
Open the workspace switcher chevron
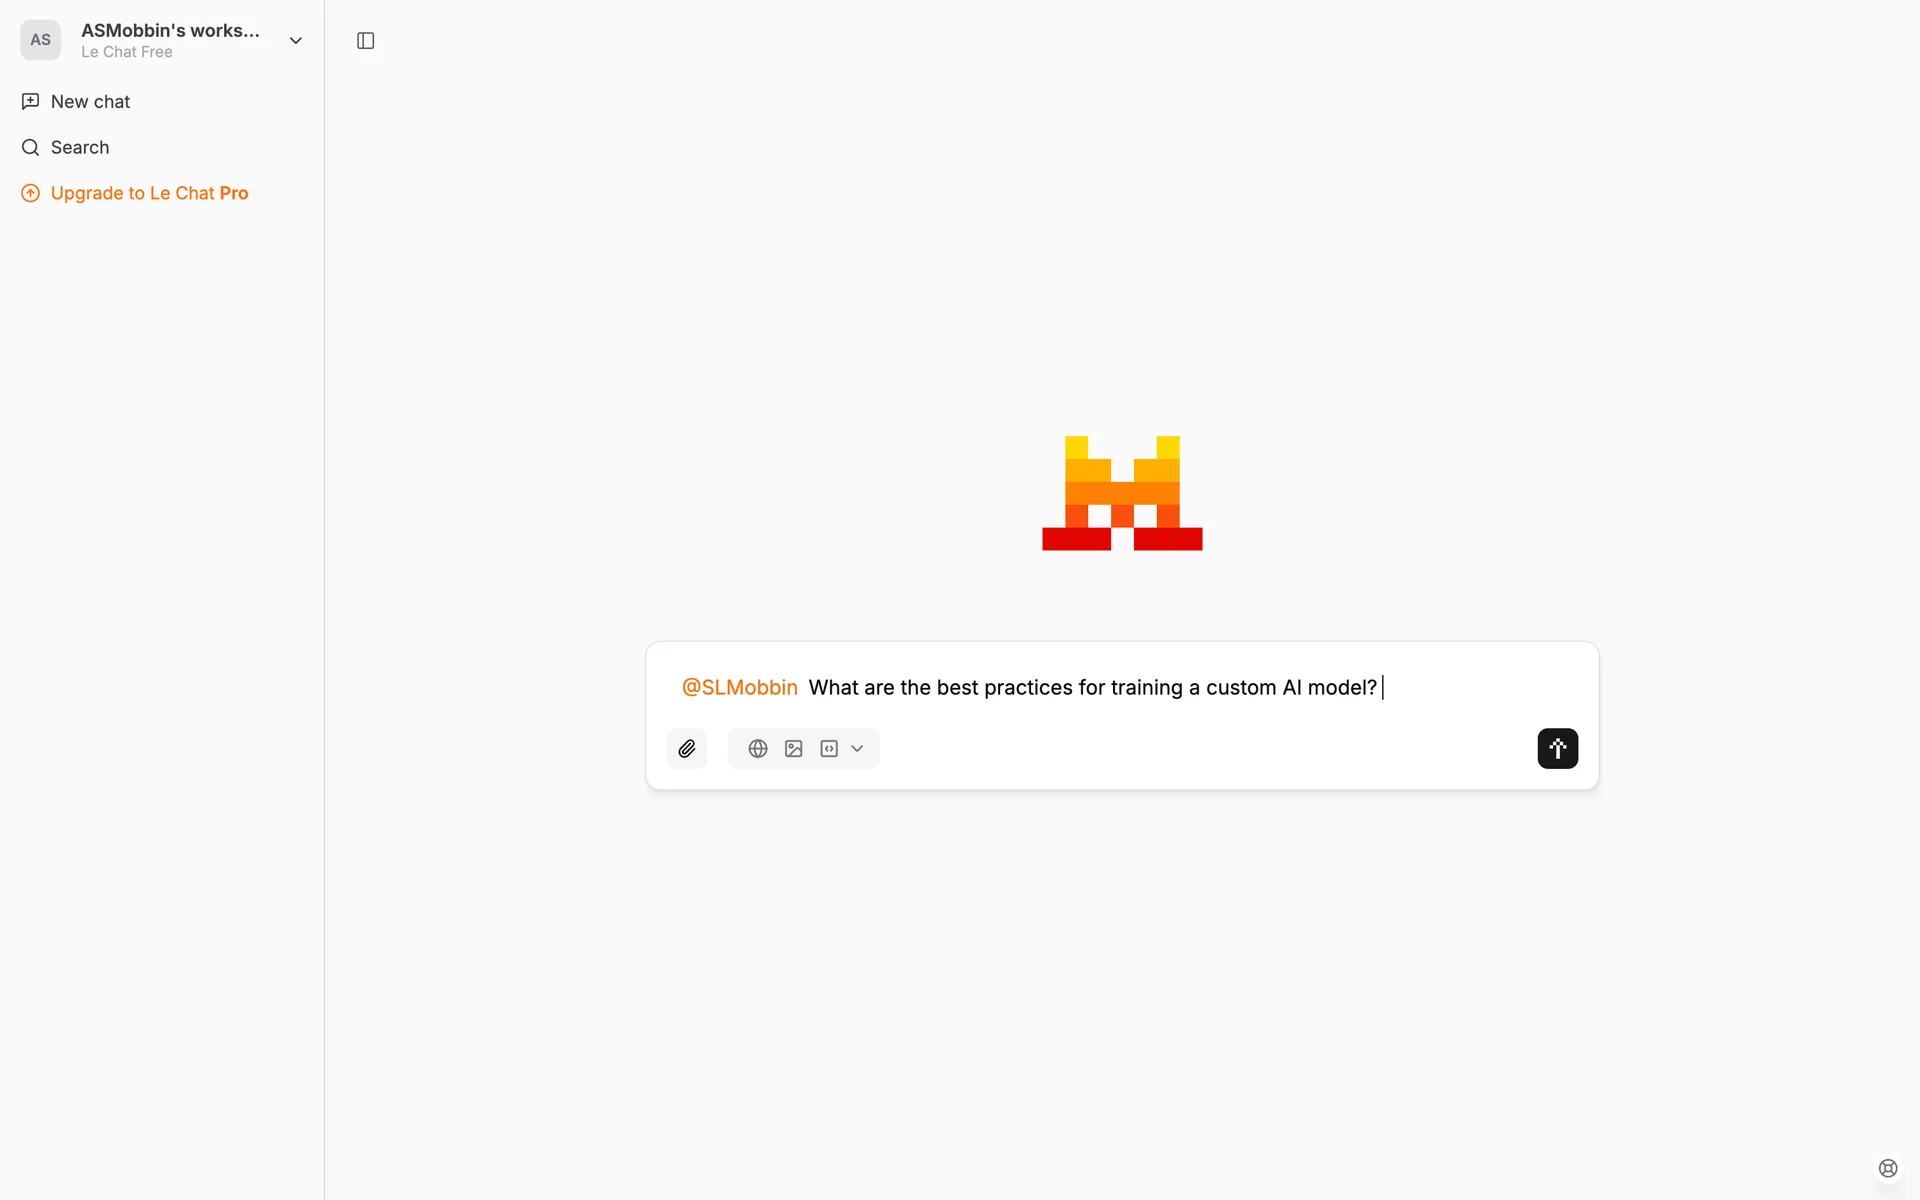296,40
